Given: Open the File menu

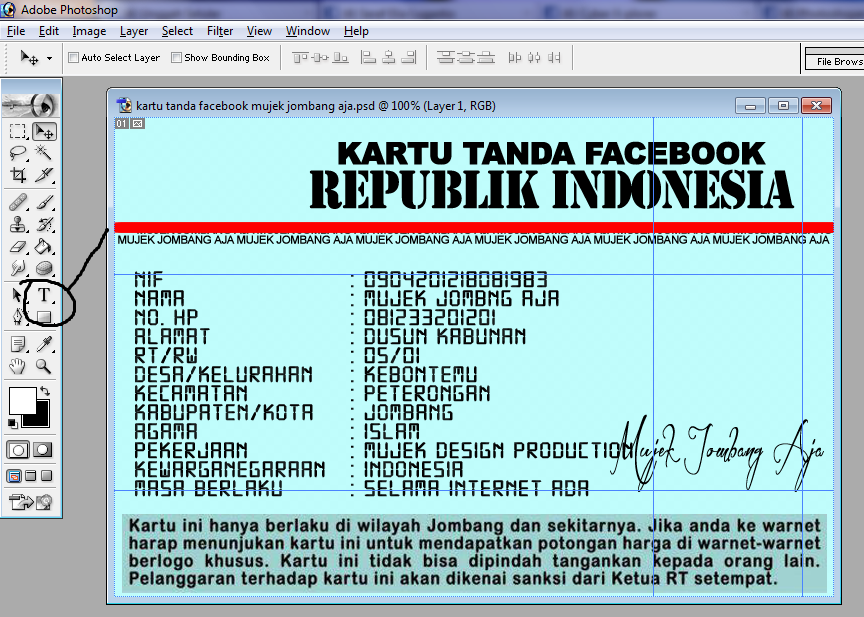Looking at the screenshot, I should click(x=16, y=31).
